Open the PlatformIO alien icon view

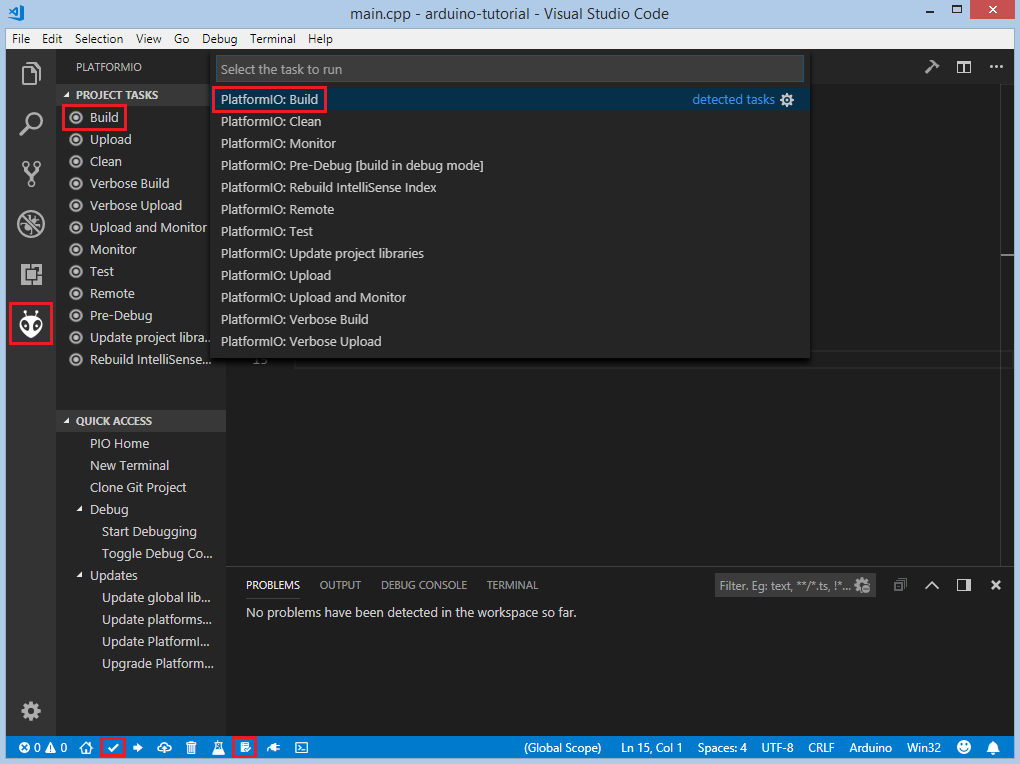click(31, 324)
